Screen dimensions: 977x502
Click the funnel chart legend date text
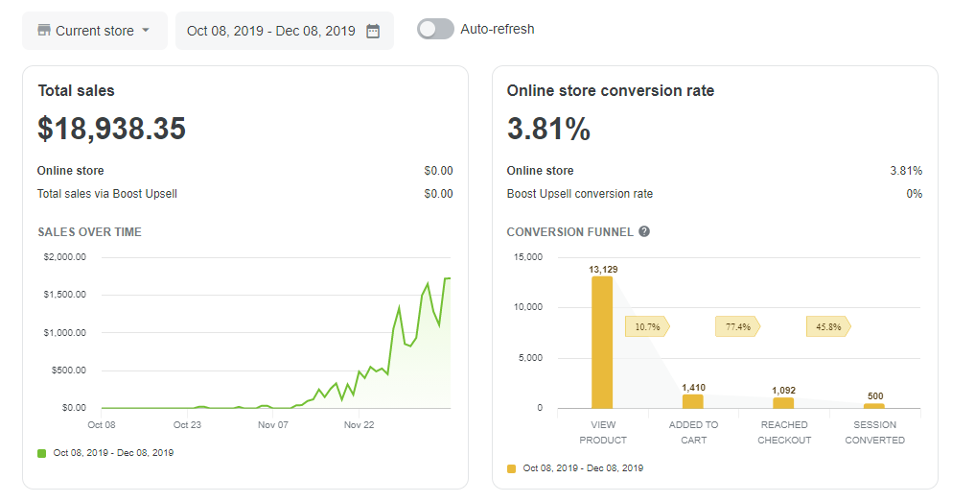pos(583,468)
